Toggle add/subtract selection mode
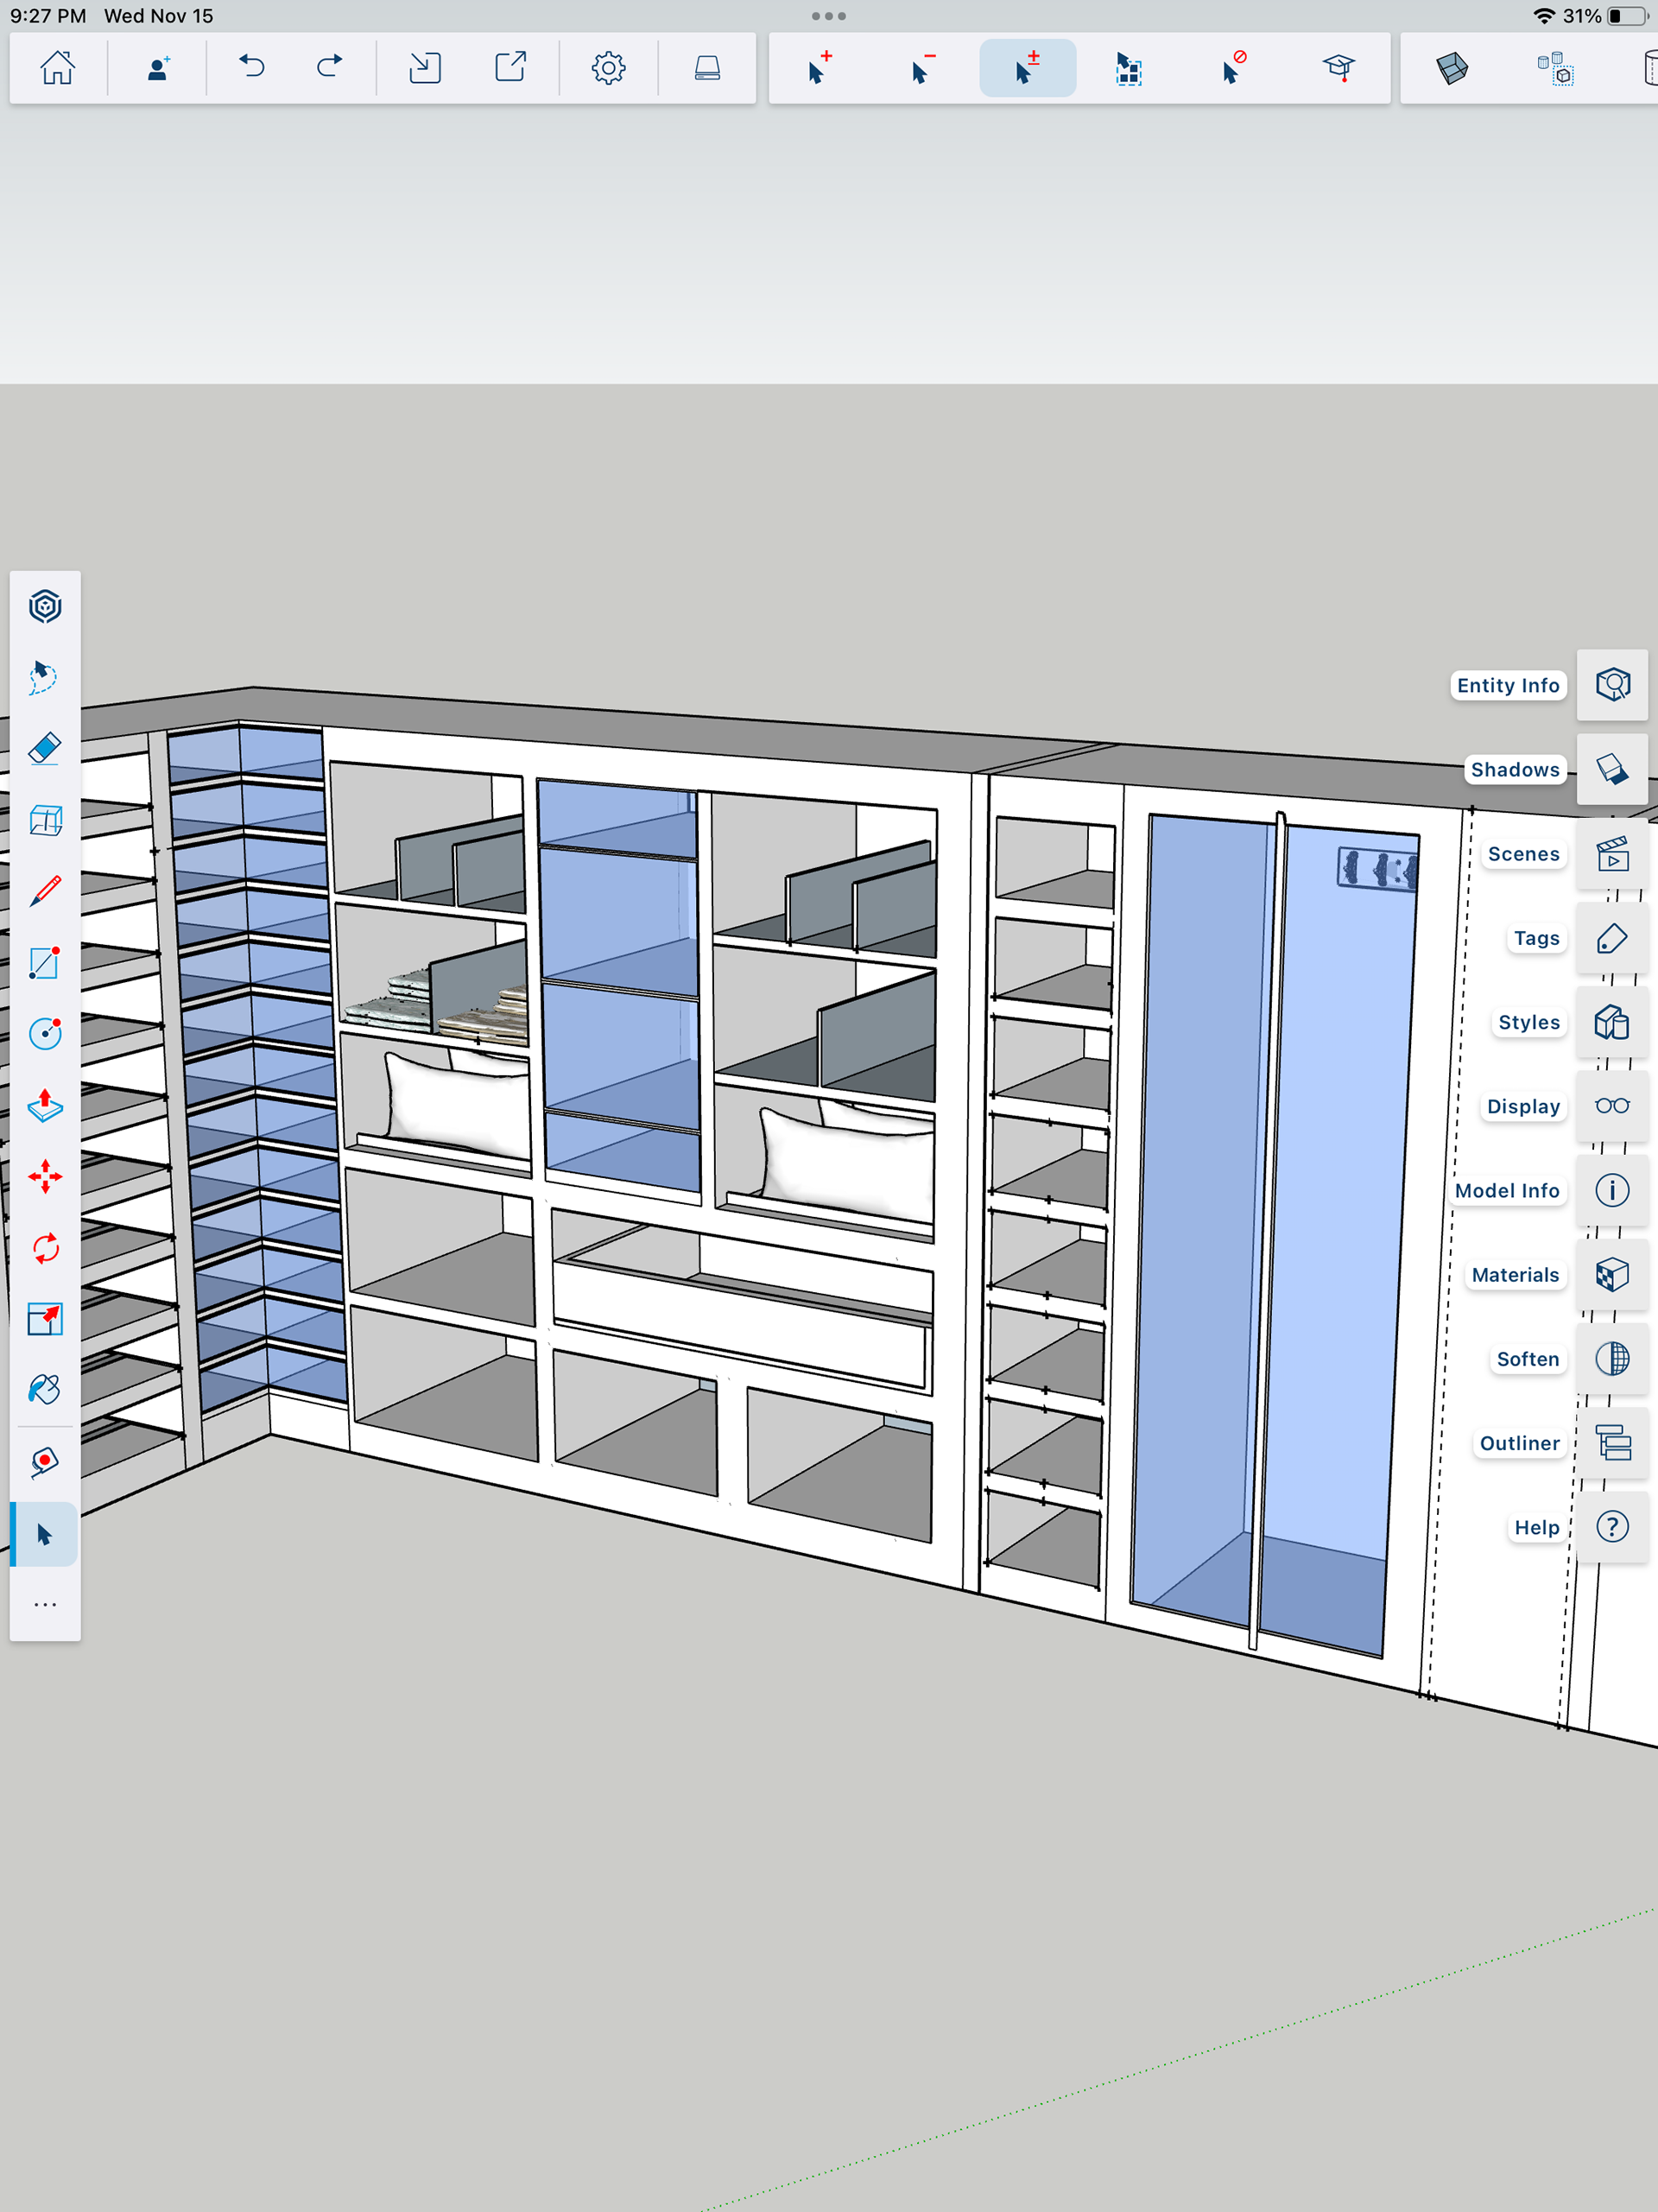The width and height of the screenshot is (1658, 2212). point(1027,68)
